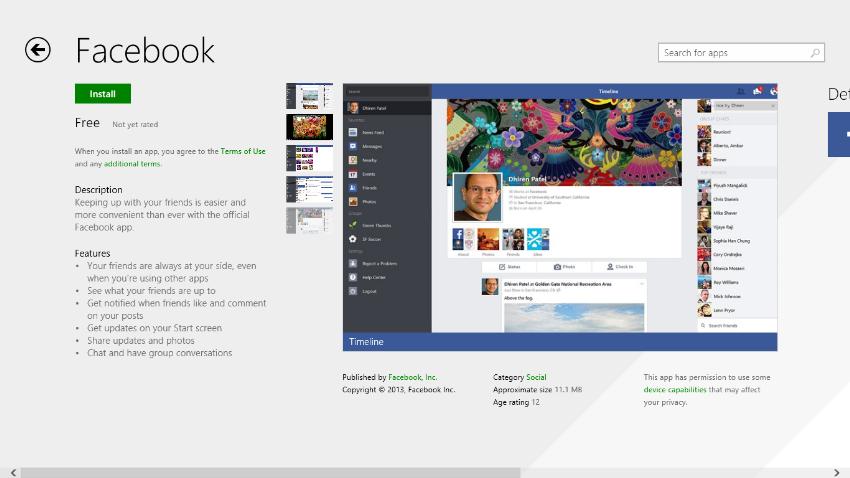Select the third thumbnail showing the photo grid
This screenshot has width=850, height=478.
click(x=310, y=158)
